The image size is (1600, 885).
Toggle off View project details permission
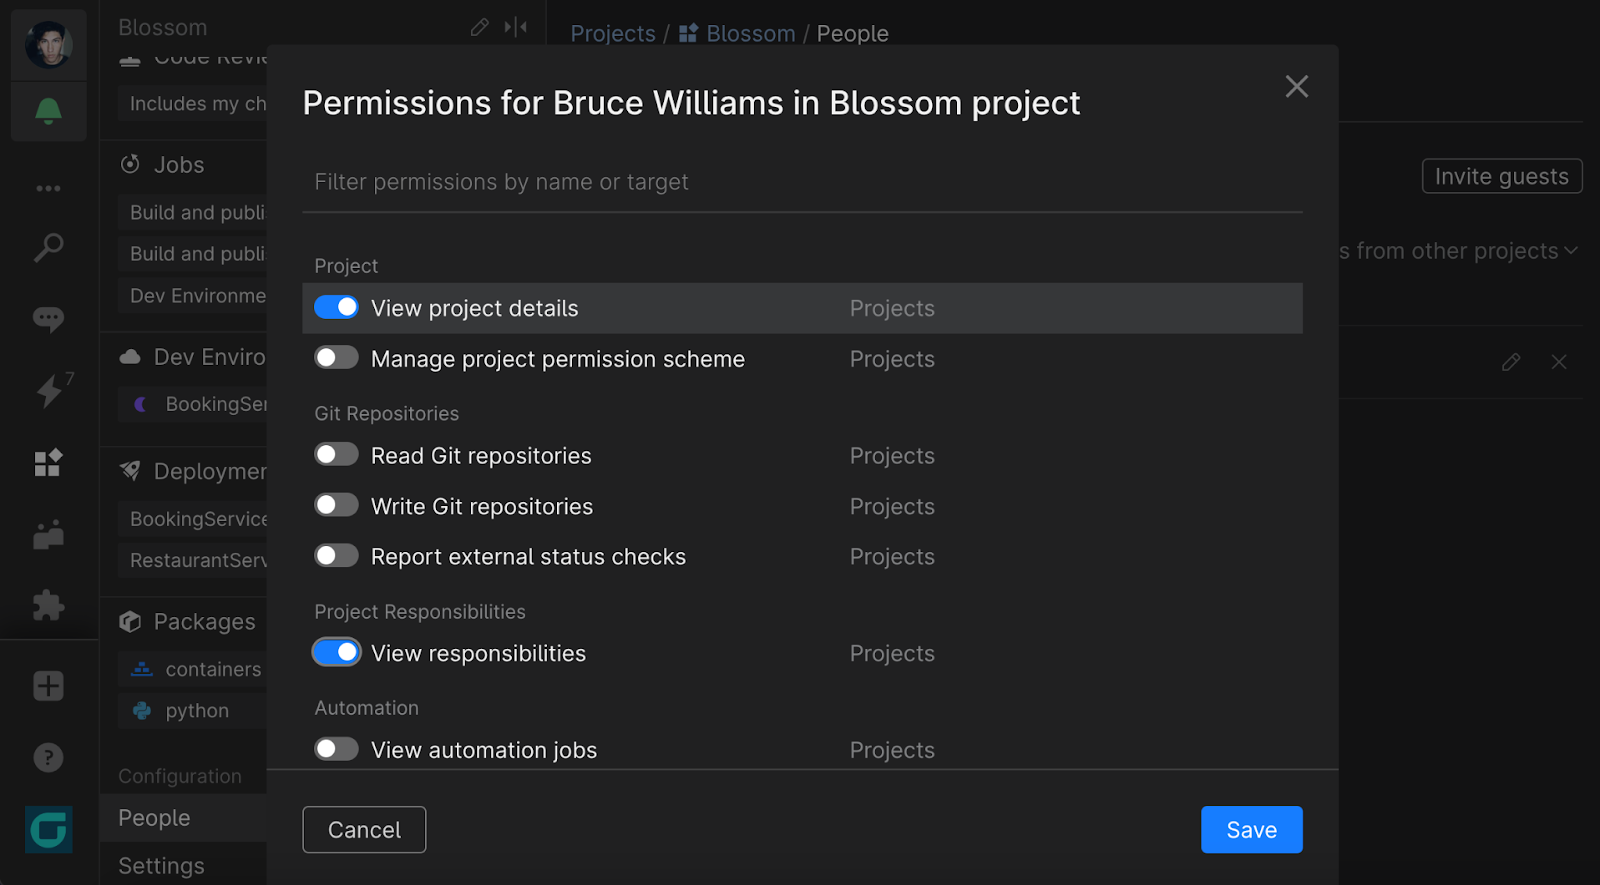336,307
